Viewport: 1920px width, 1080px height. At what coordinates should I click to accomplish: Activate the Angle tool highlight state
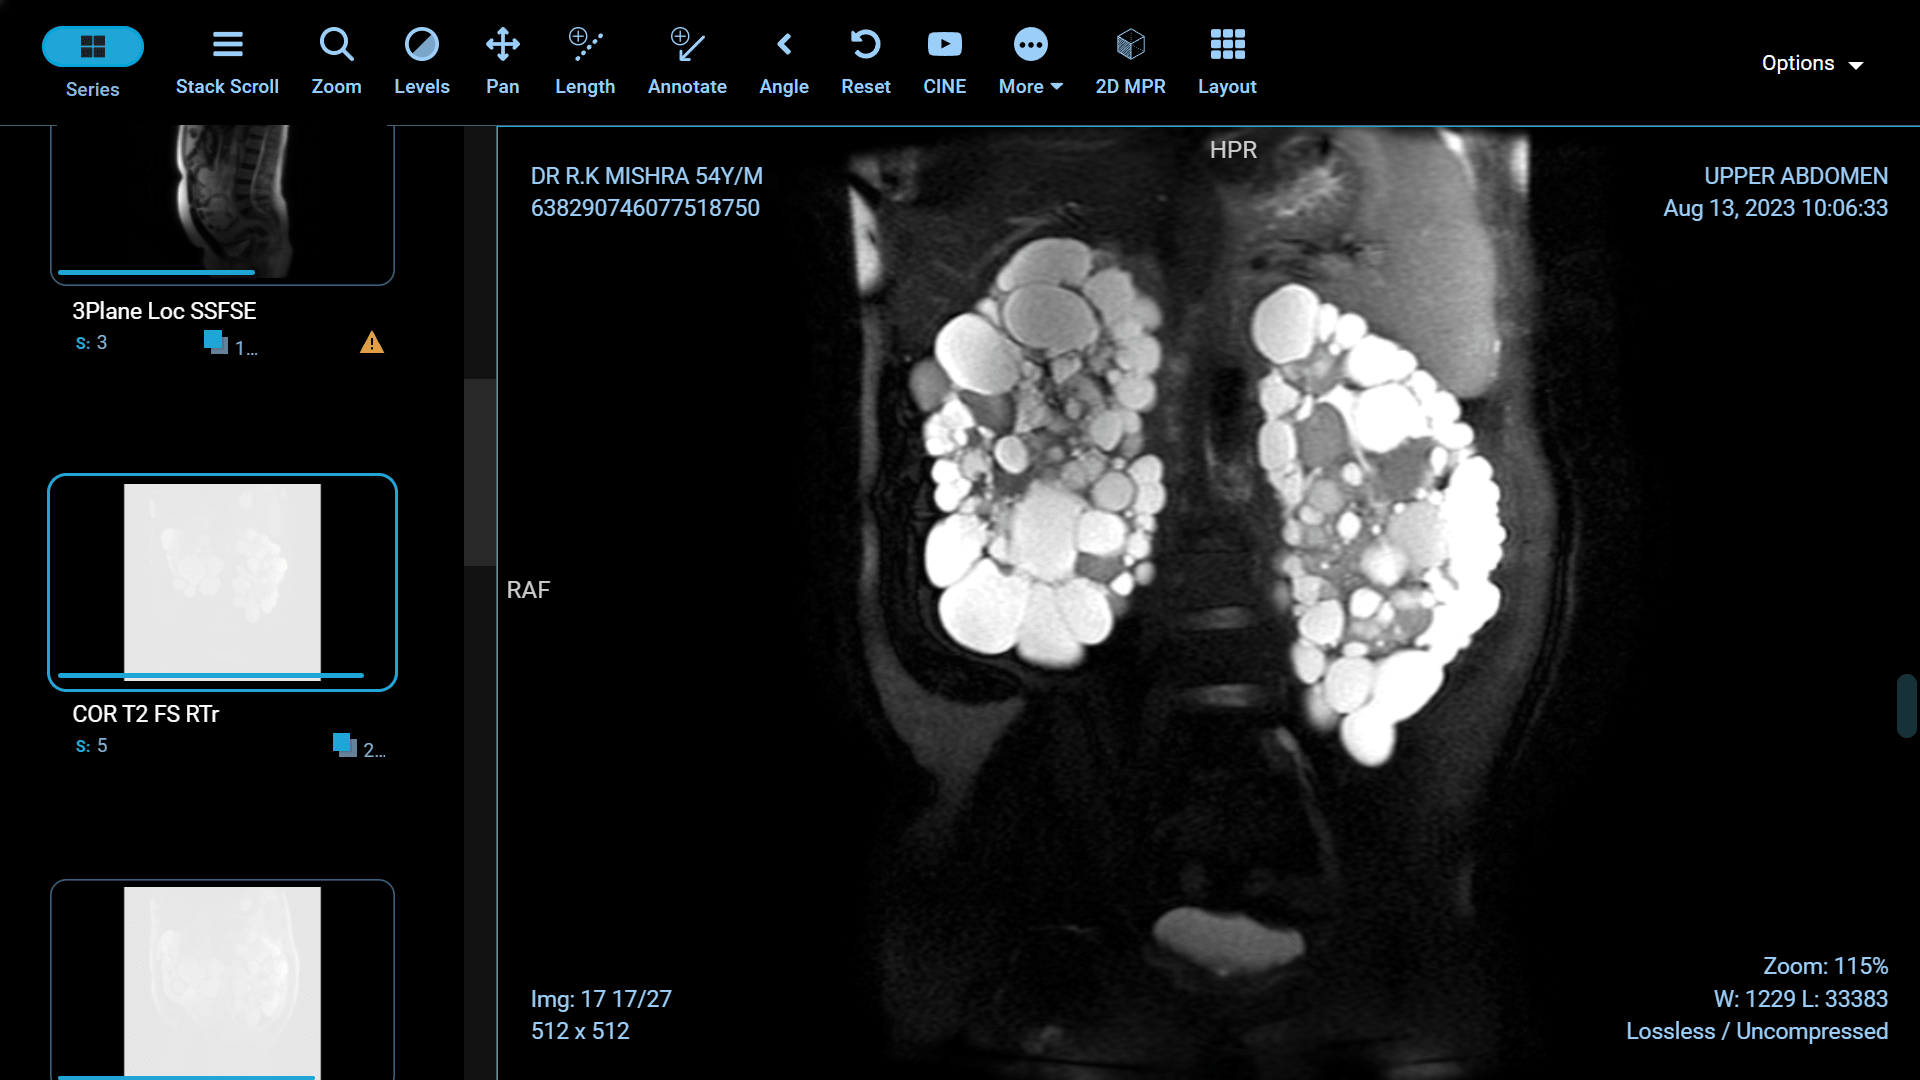pos(784,60)
